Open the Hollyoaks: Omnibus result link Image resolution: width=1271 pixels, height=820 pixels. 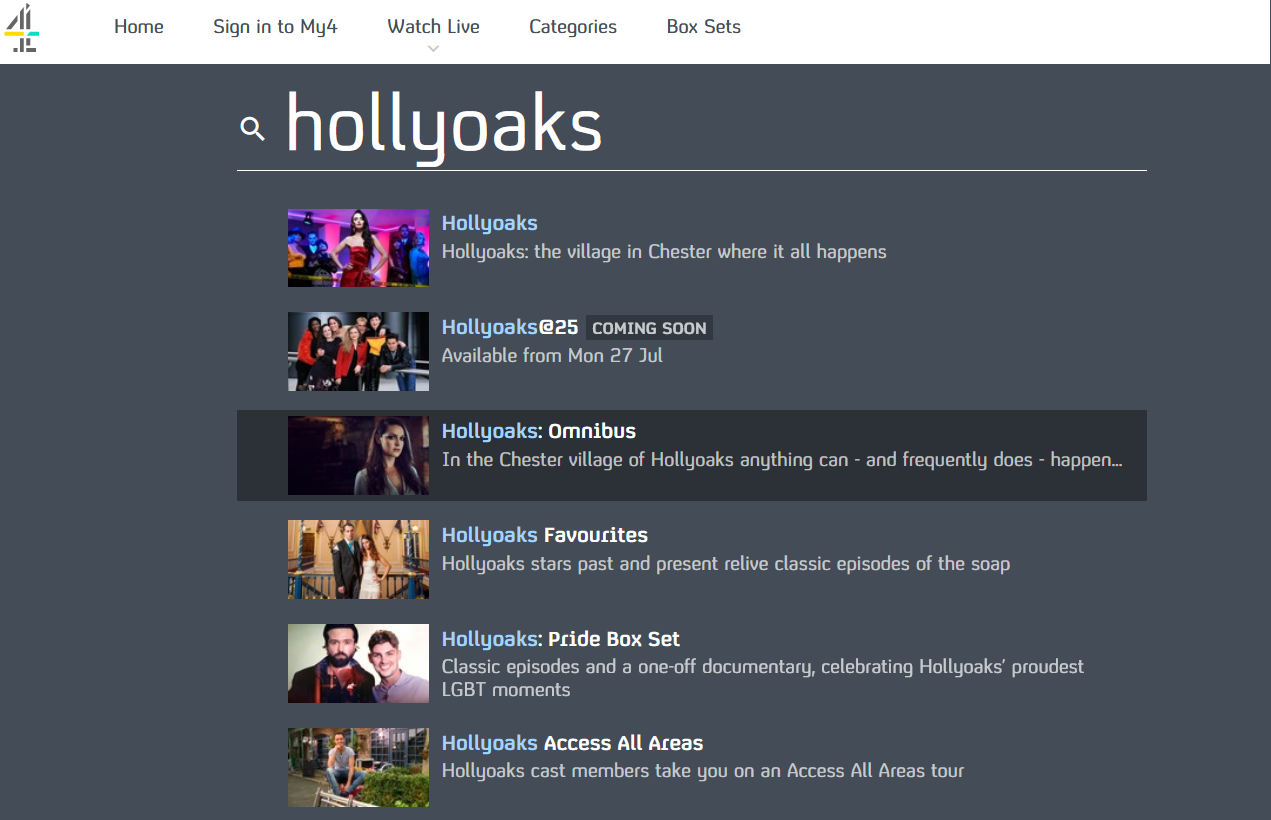(539, 431)
